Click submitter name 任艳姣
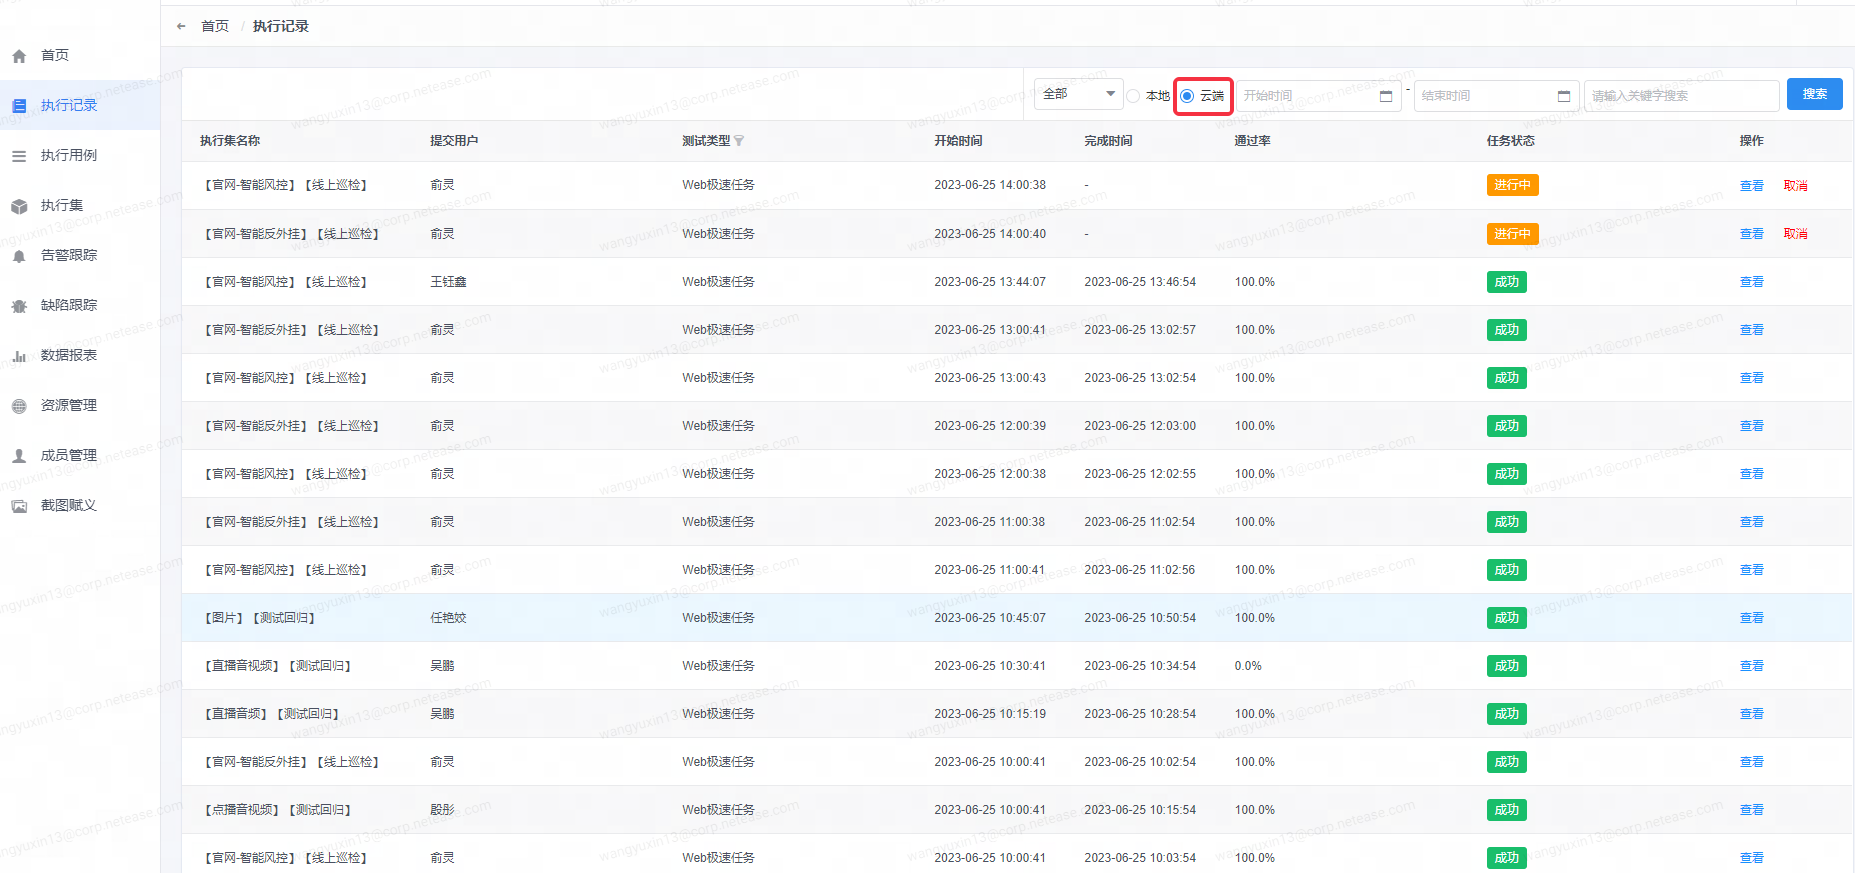 tap(448, 618)
